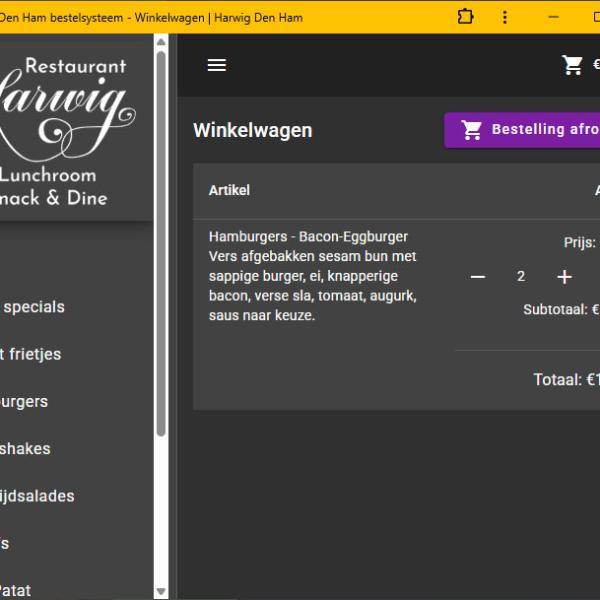Screen dimensions: 600x600
Task: Open the browser extensions puzzle icon
Action: pyautogui.click(x=465, y=17)
